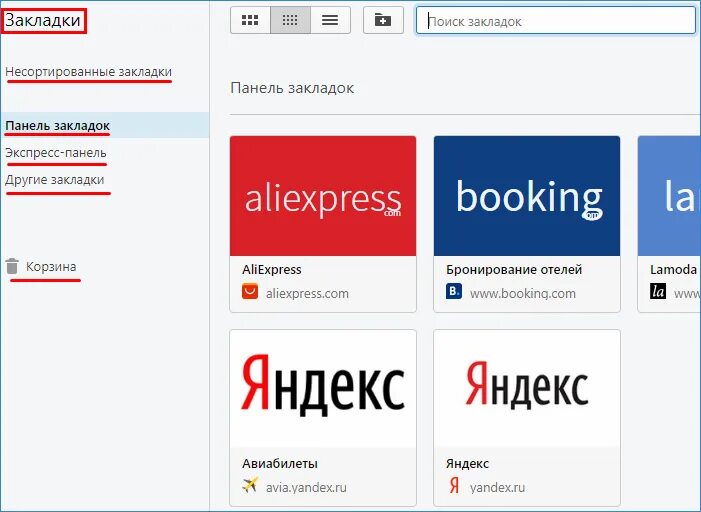
Task: Click the Lamoda favicon
Action: tap(658, 291)
